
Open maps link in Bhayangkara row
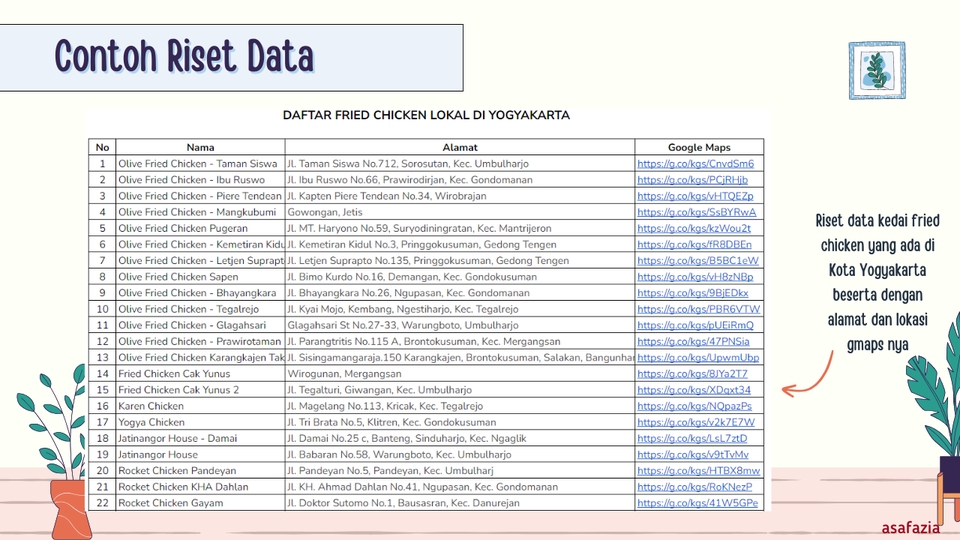click(x=692, y=293)
